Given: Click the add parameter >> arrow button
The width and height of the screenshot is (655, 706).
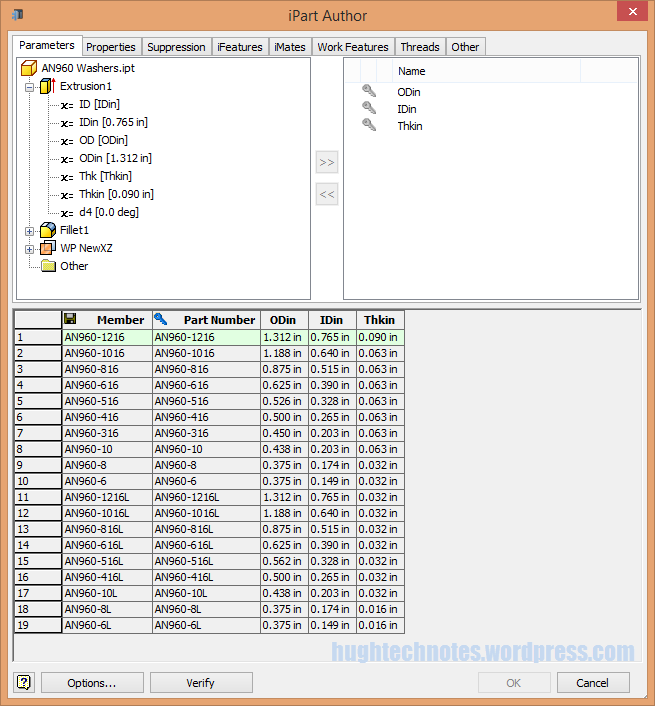Looking at the screenshot, I should 327,162.
